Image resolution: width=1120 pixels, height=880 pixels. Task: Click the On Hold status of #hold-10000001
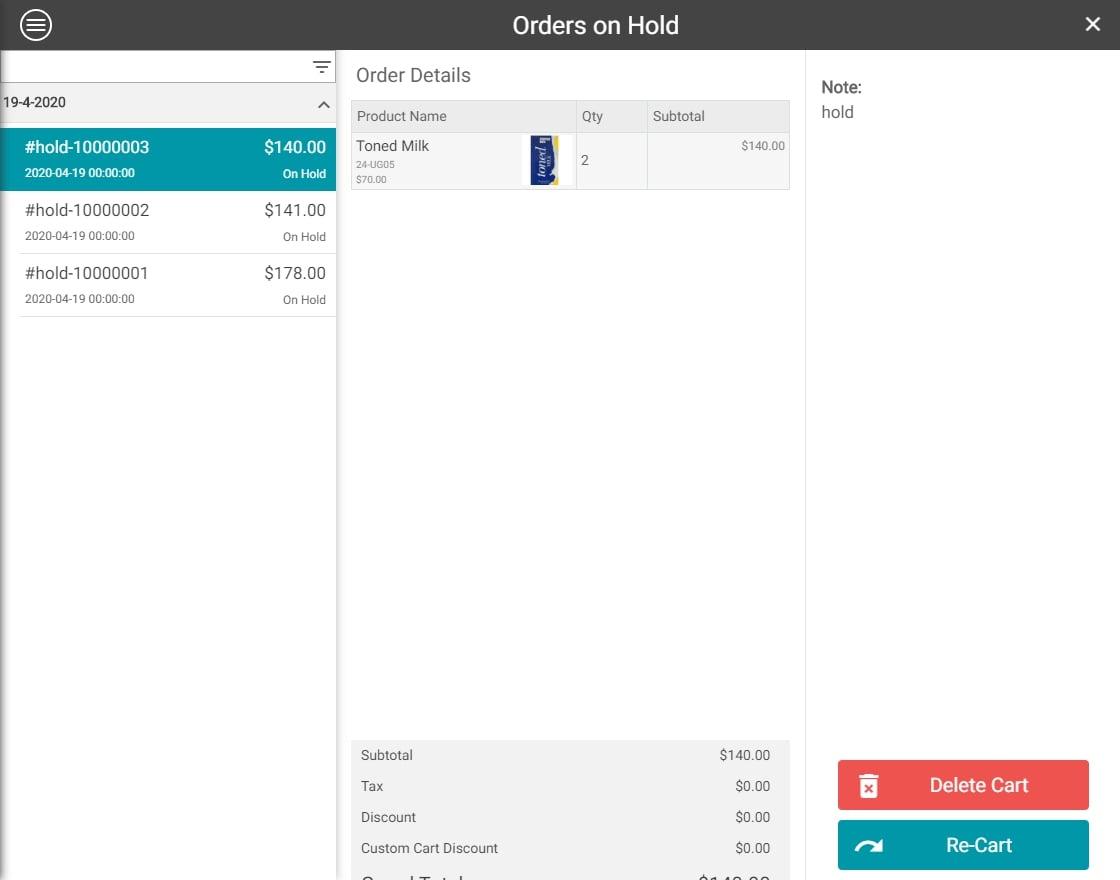304,300
